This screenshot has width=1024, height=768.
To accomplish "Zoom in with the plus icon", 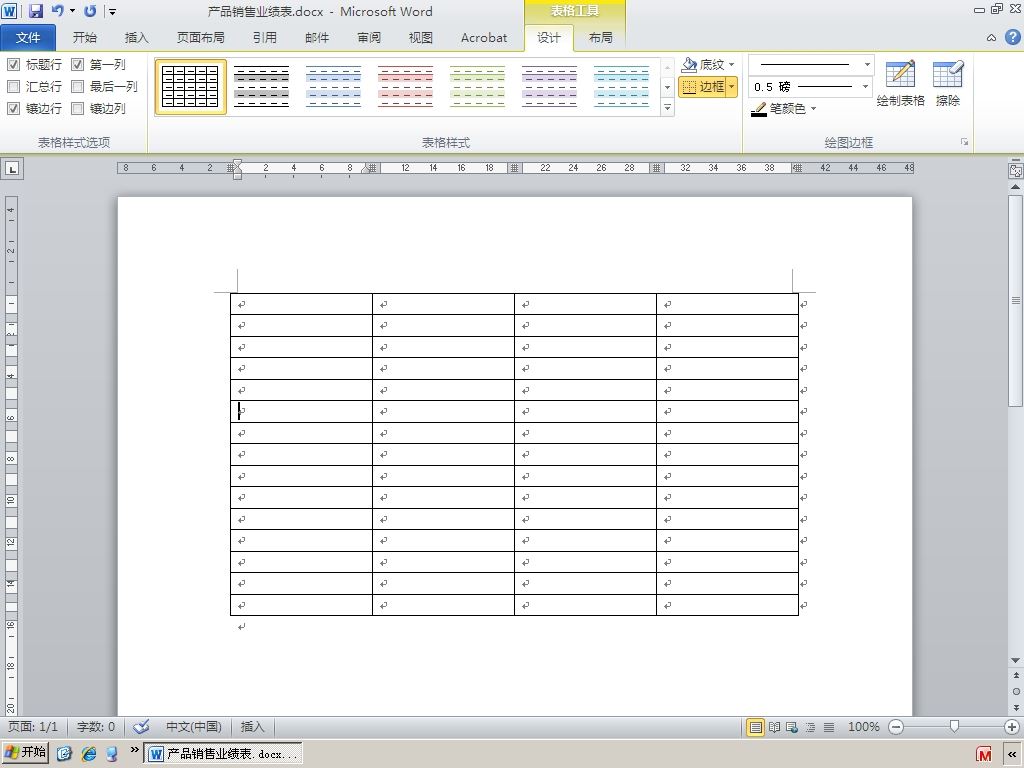I will click(x=1012, y=727).
